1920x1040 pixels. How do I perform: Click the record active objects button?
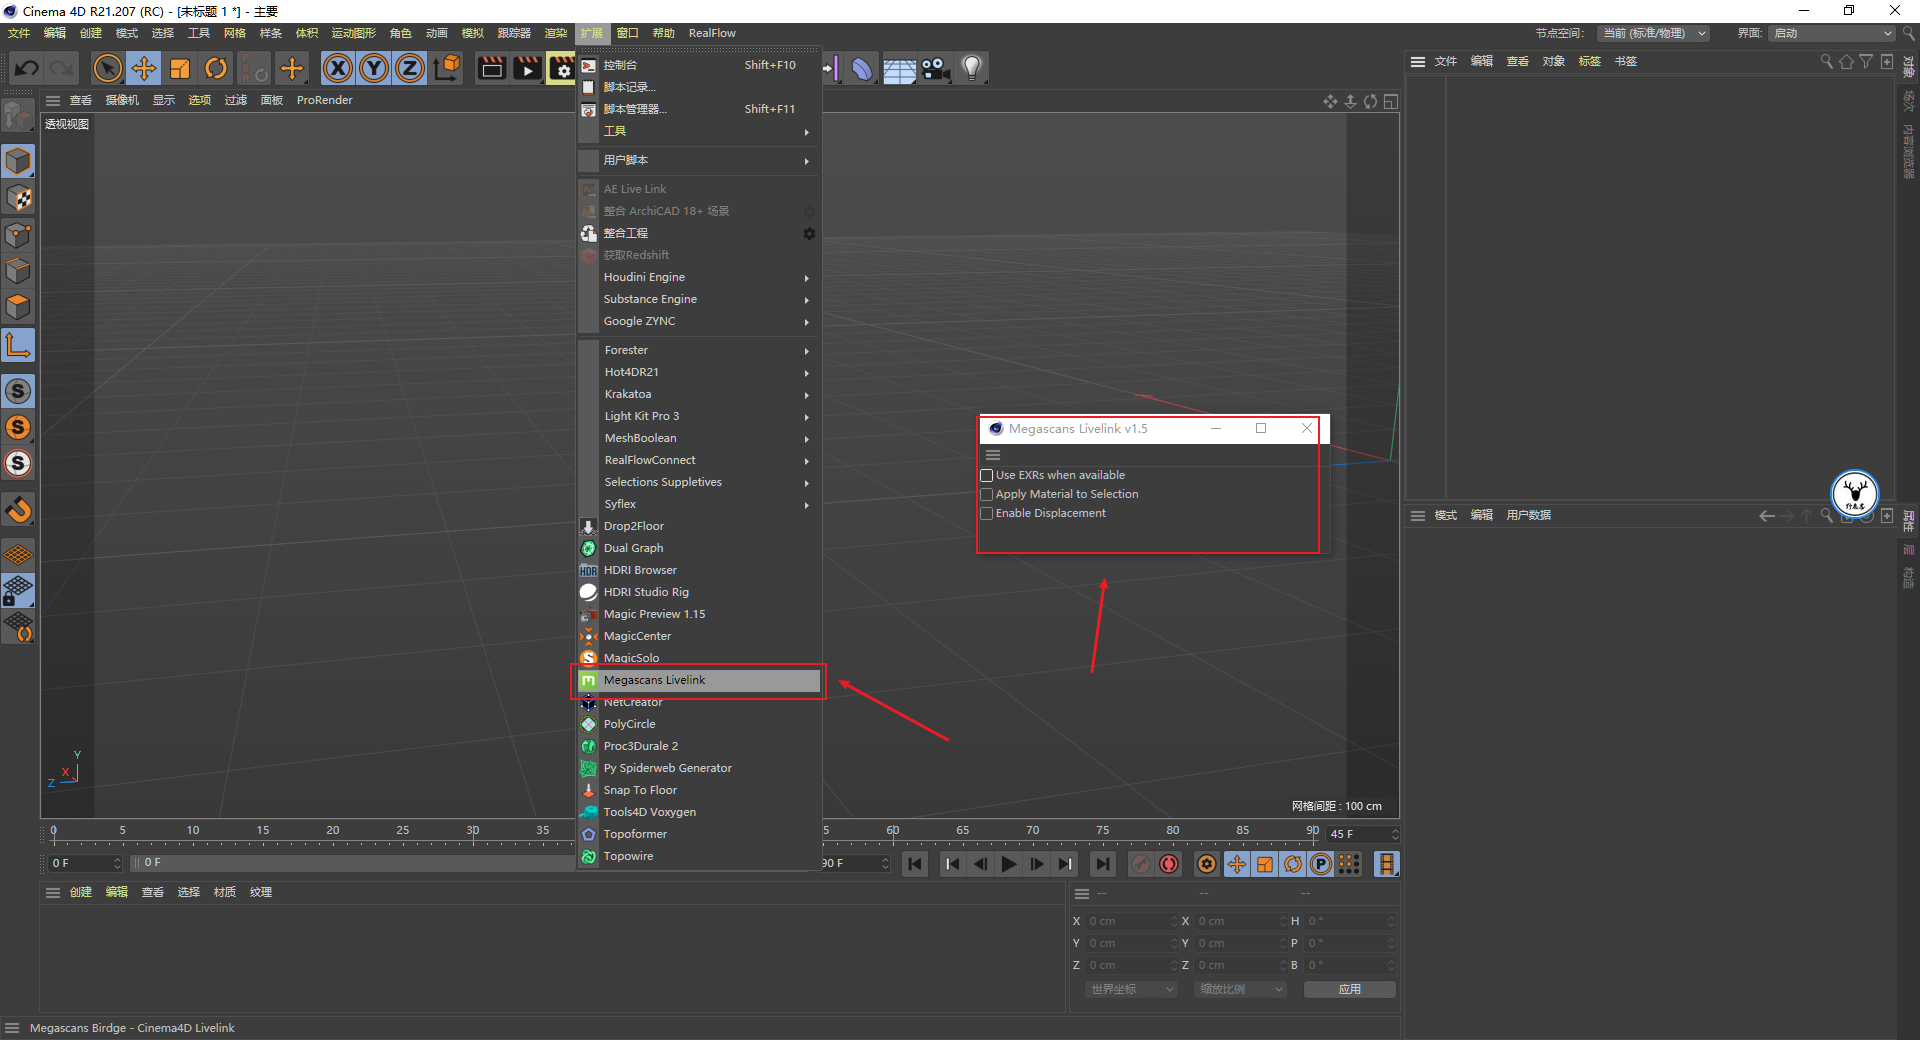click(x=1140, y=864)
